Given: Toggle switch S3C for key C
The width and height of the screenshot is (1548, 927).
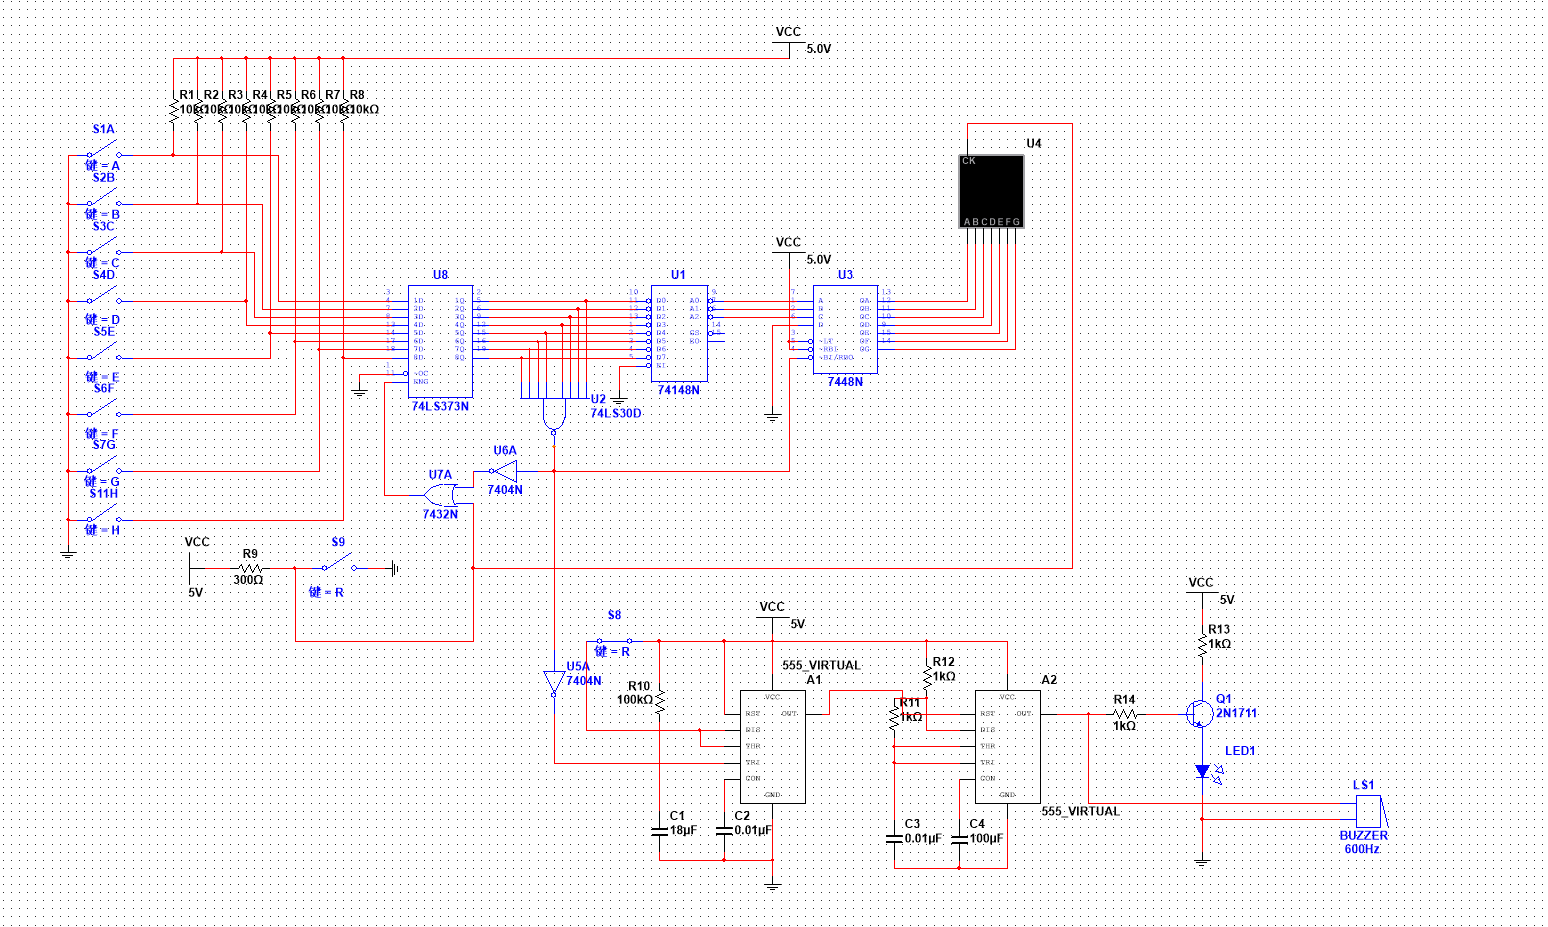Looking at the screenshot, I should click(103, 248).
